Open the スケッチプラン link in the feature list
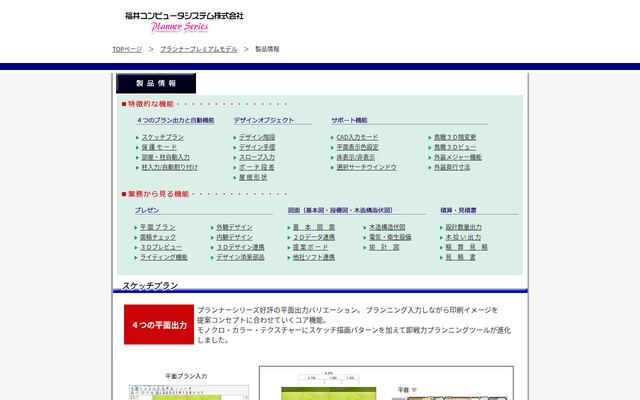Screen dimensions: 640x400 tap(162, 138)
